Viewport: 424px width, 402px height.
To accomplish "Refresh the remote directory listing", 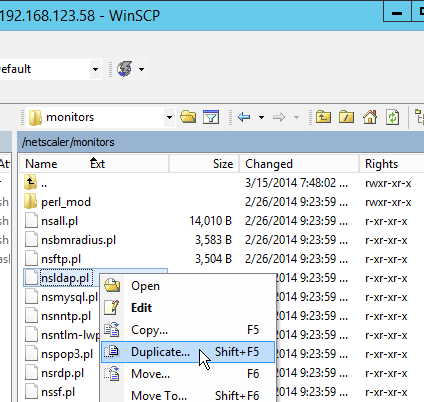I will pos(392,117).
